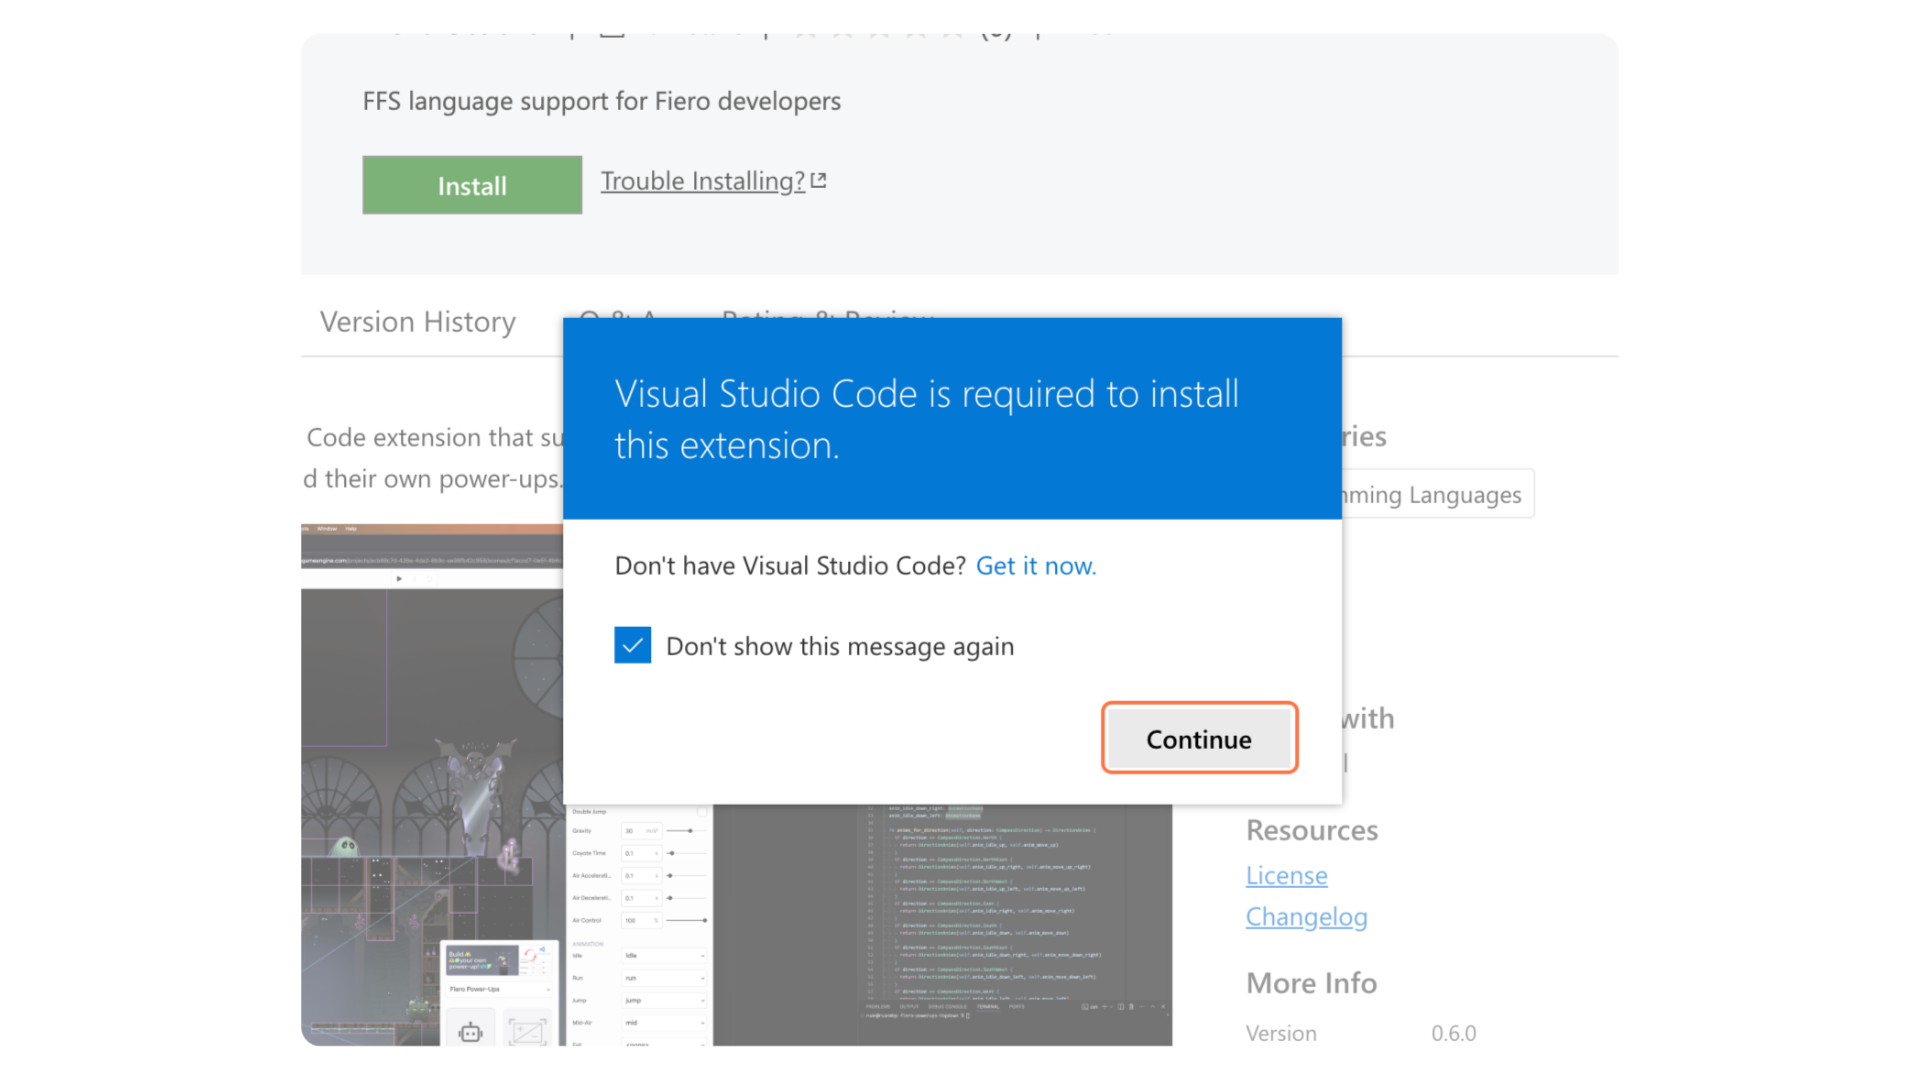
Task: Click the FFS language support description text
Action: [601, 101]
